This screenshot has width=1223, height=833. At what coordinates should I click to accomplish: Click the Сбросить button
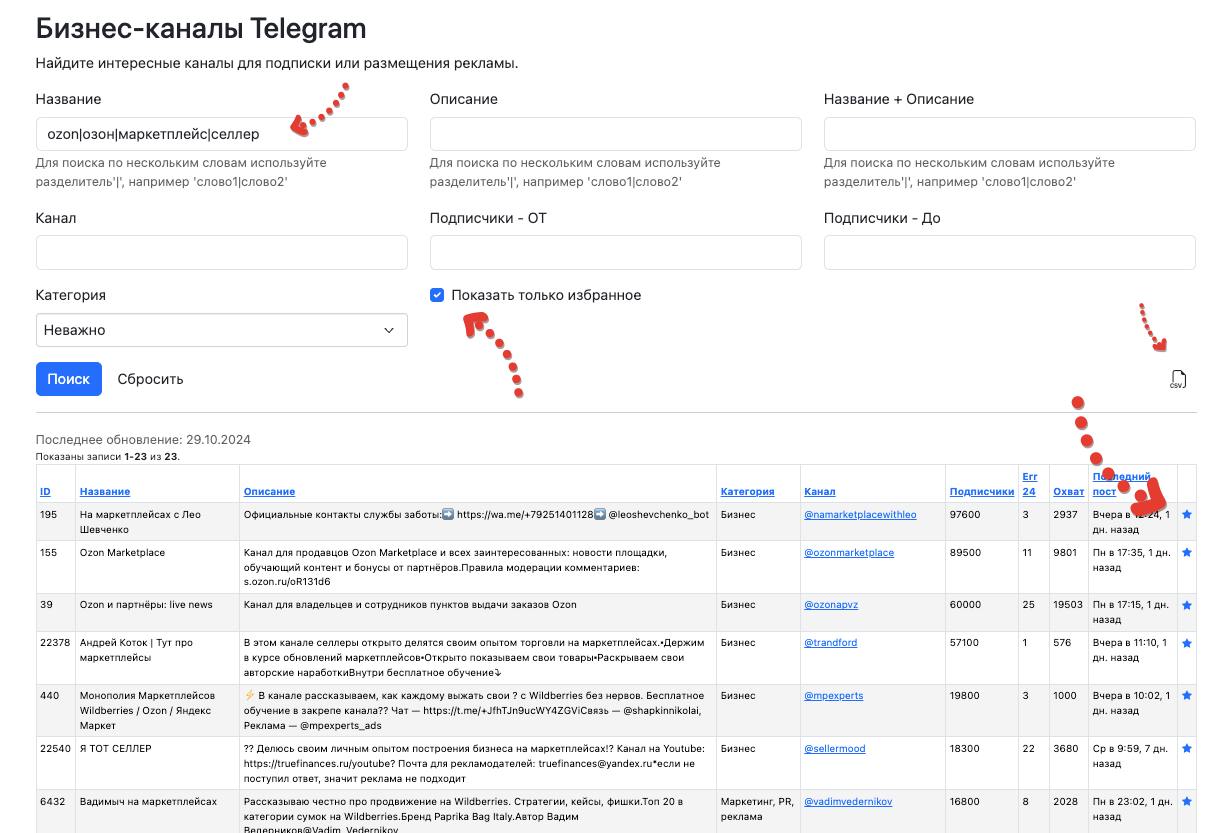click(153, 378)
